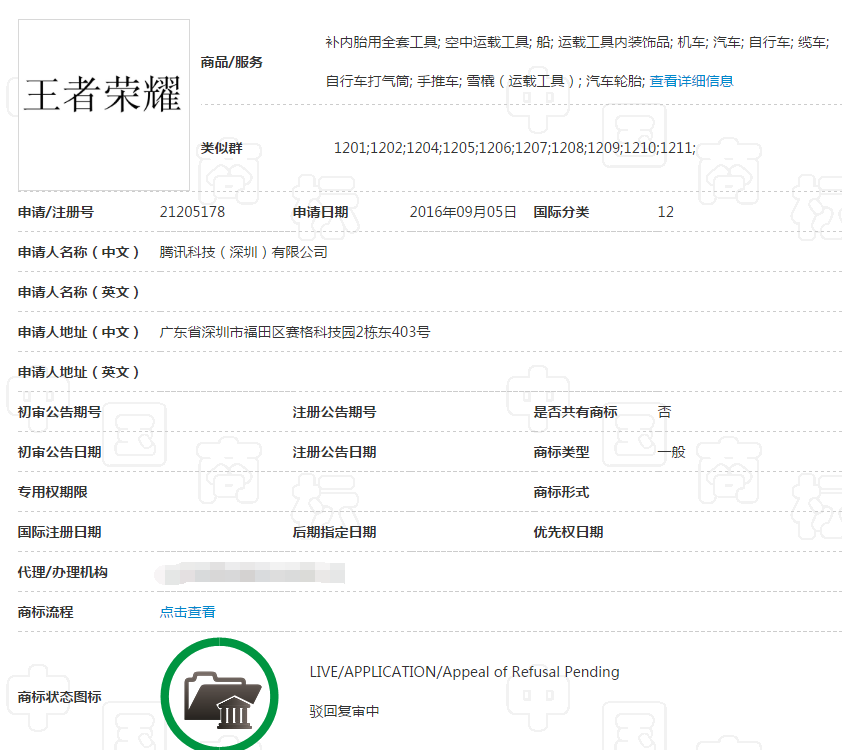This screenshot has width=842, height=750.
Task: Select the 是否共有商标 value 否
Action: click(x=664, y=412)
